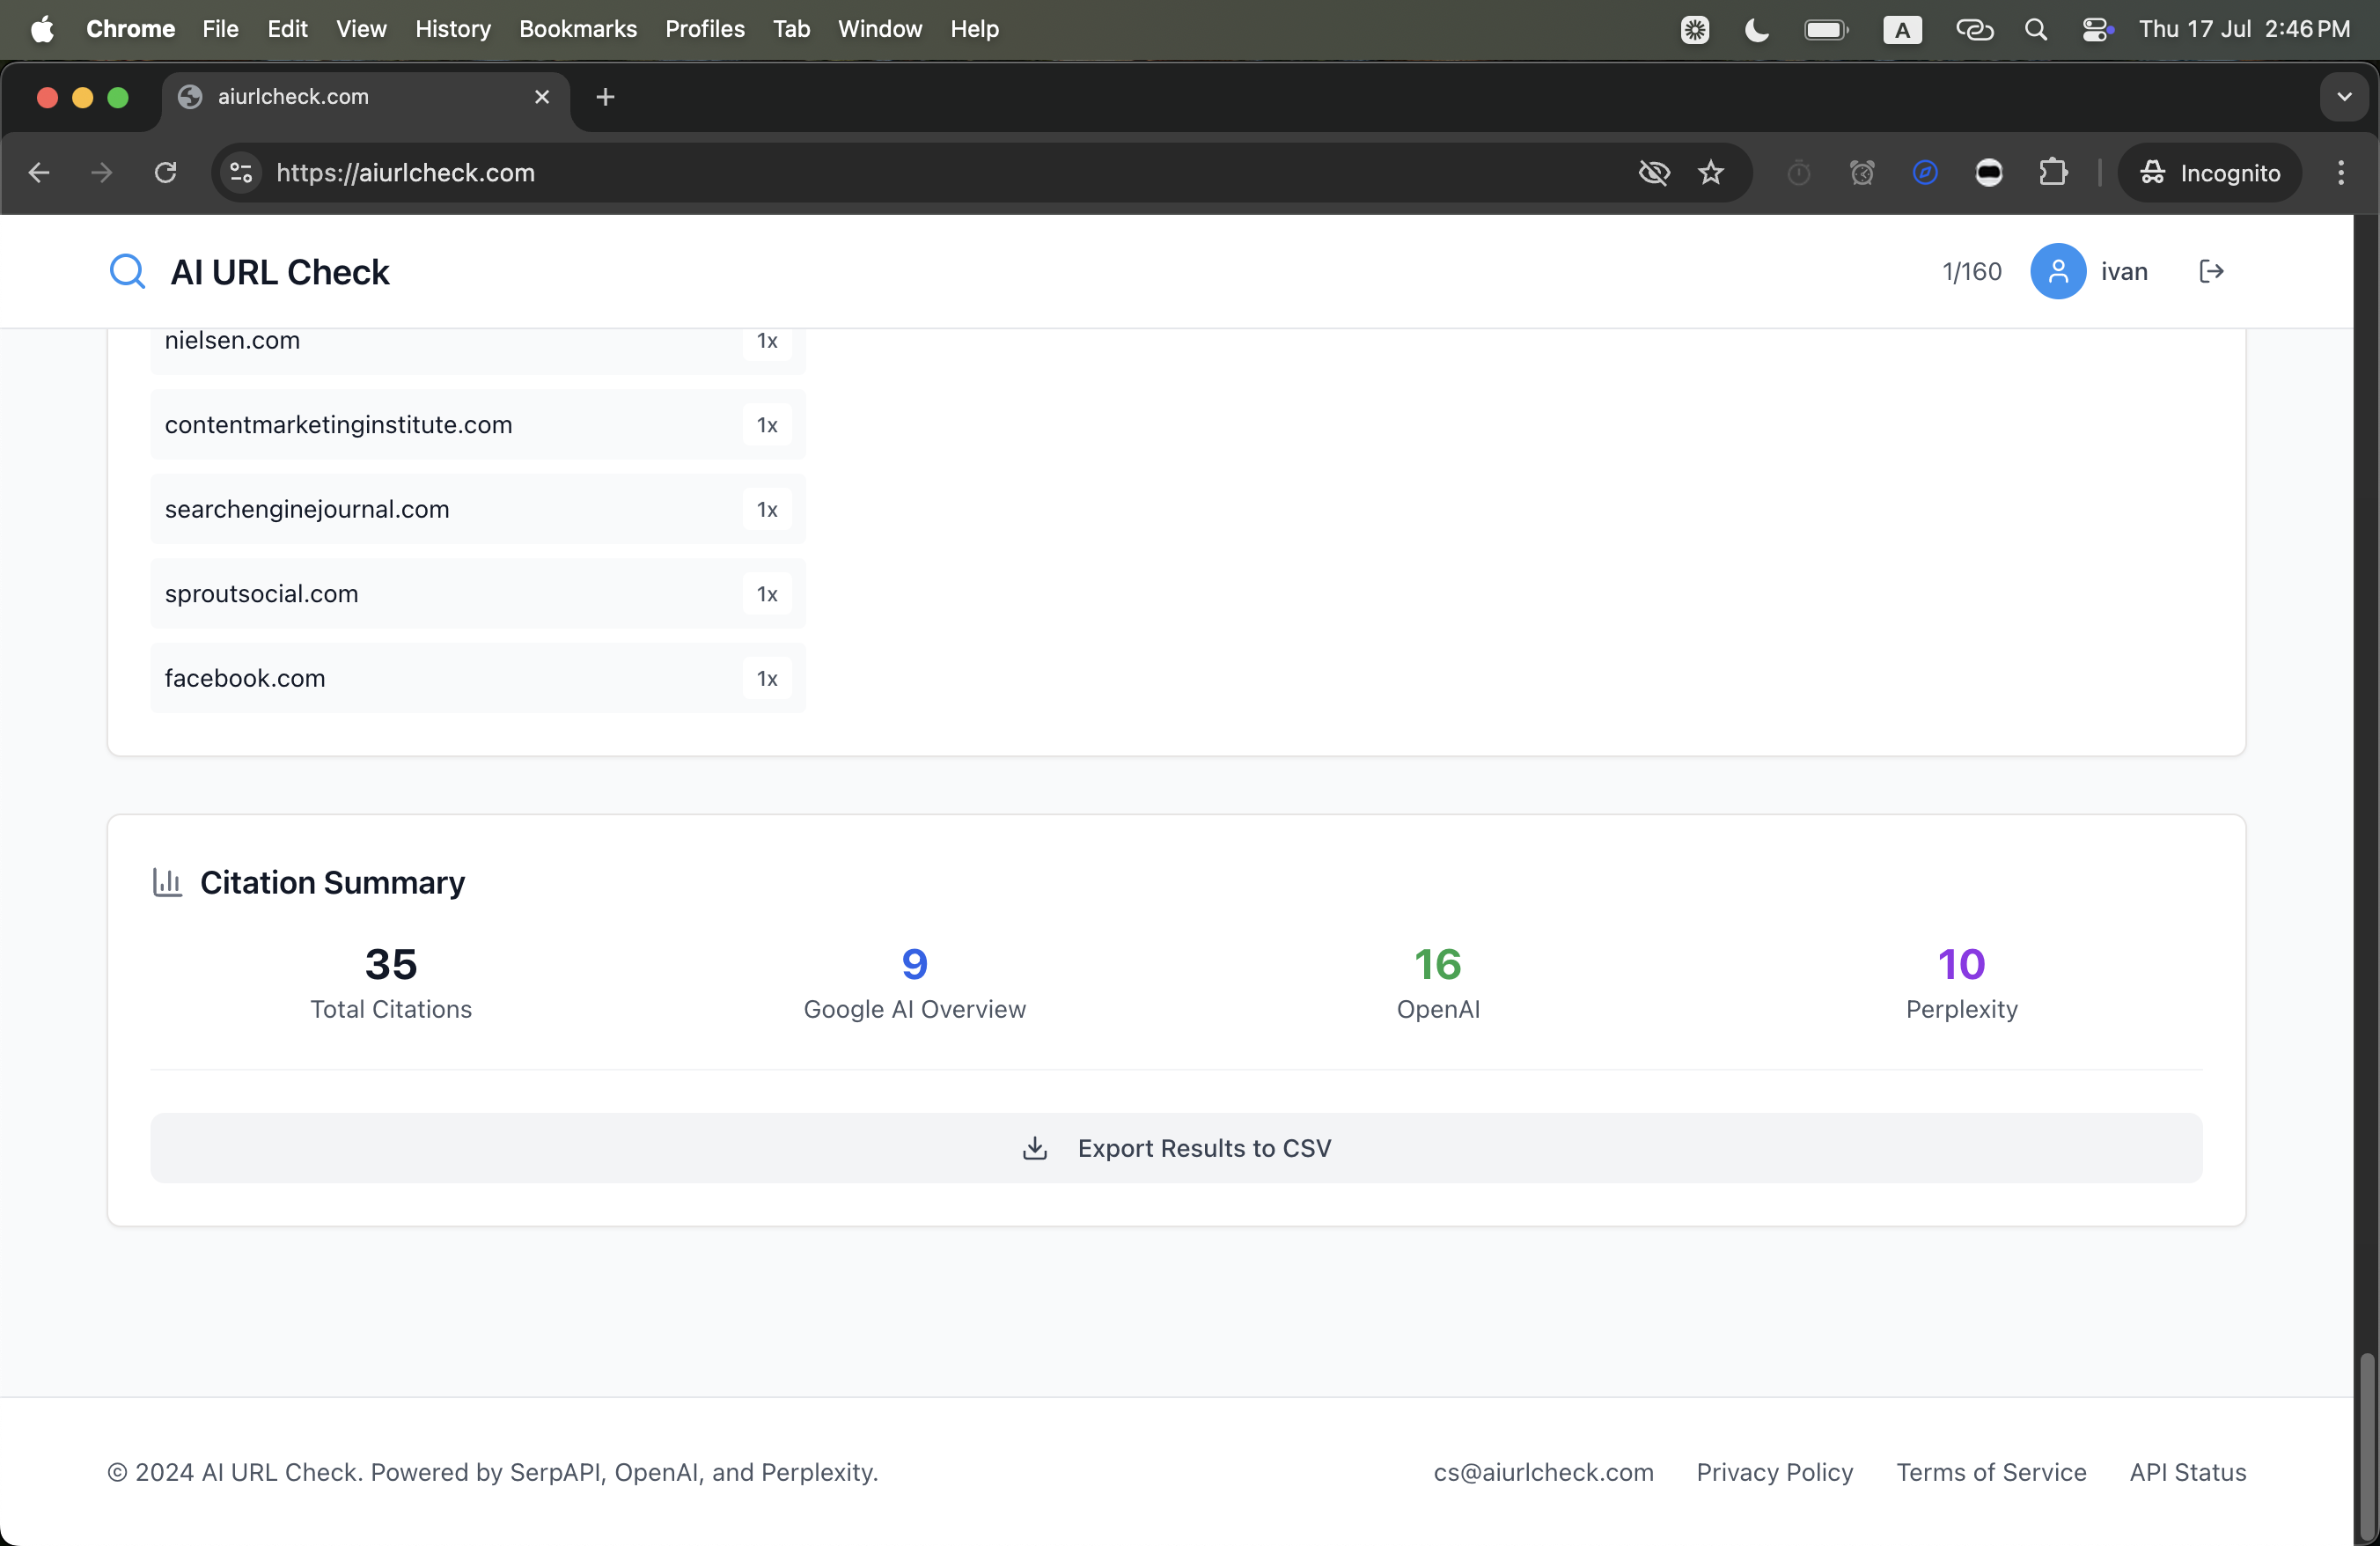Open the Bookmarks menu
Viewport: 2380px width, 1546px height.
point(578,29)
